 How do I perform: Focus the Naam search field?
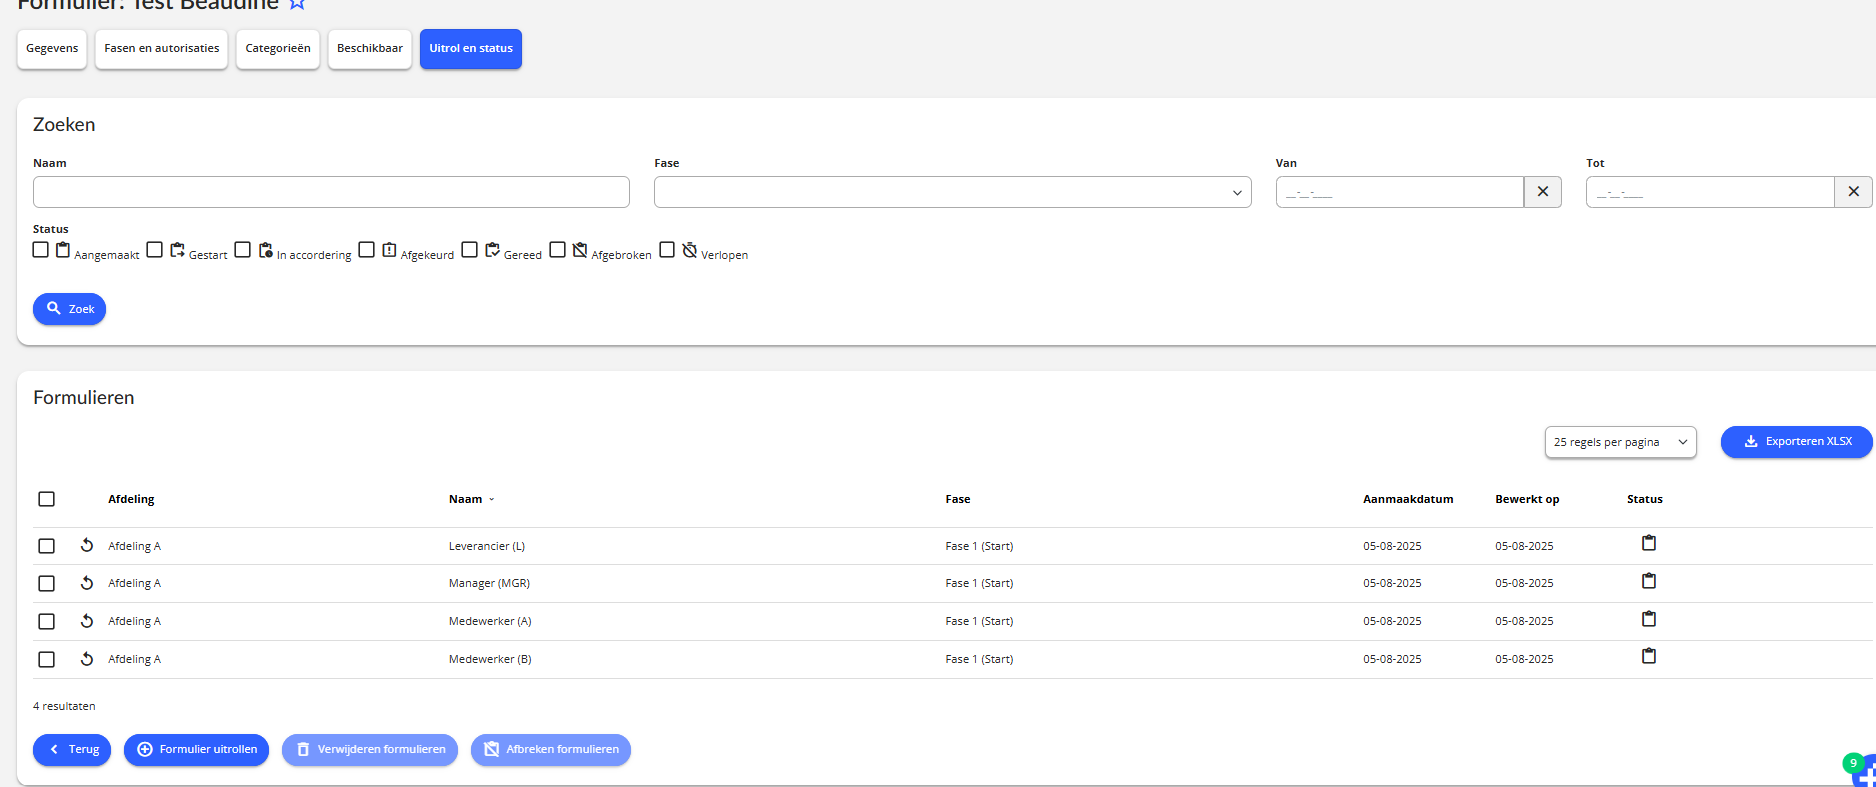[331, 192]
